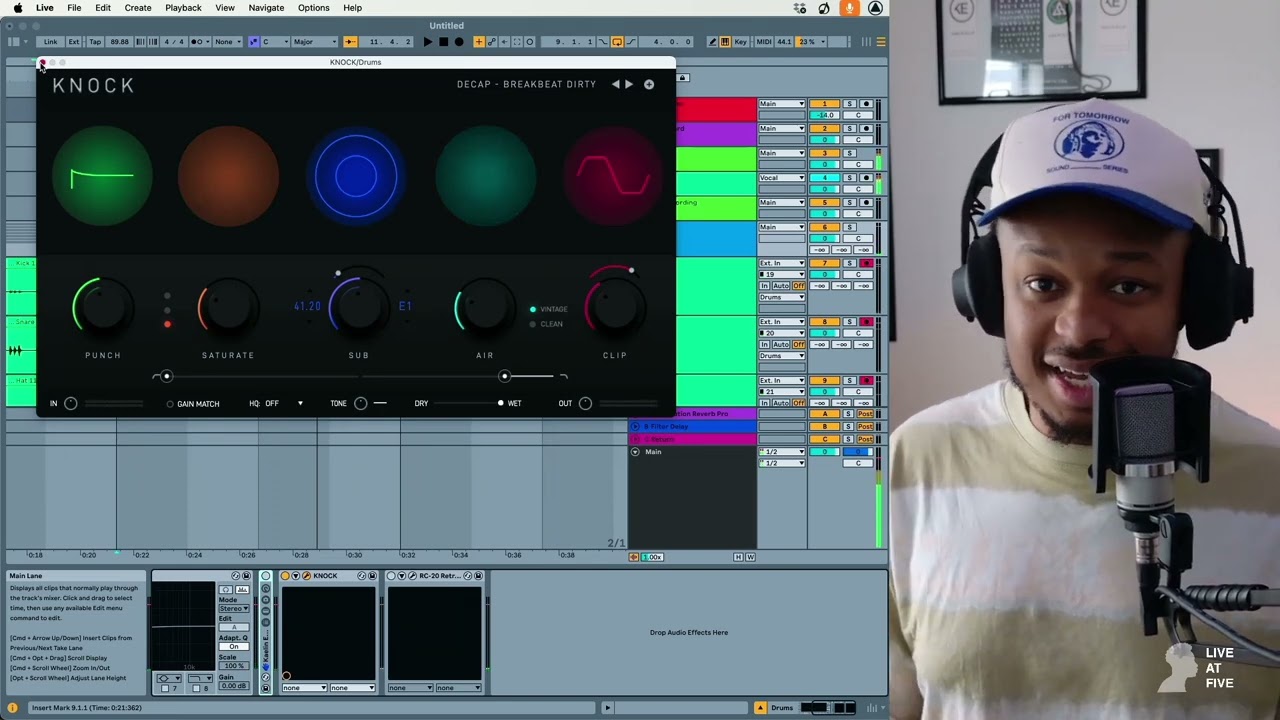Stop playback in Ableton transport
The height and width of the screenshot is (720, 1280).
coord(443,42)
